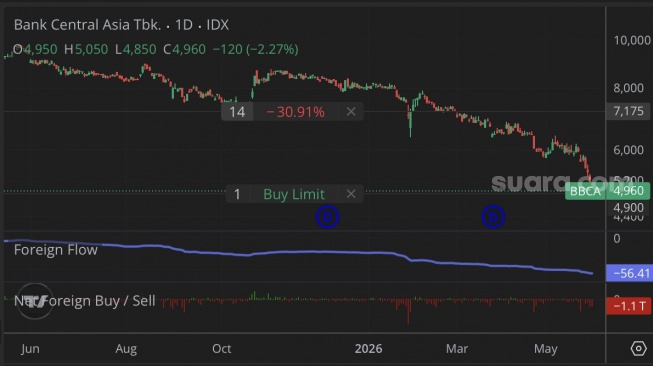Click the 6,000 price axis label
This screenshot has height=366, width=653.
(628, 150)
